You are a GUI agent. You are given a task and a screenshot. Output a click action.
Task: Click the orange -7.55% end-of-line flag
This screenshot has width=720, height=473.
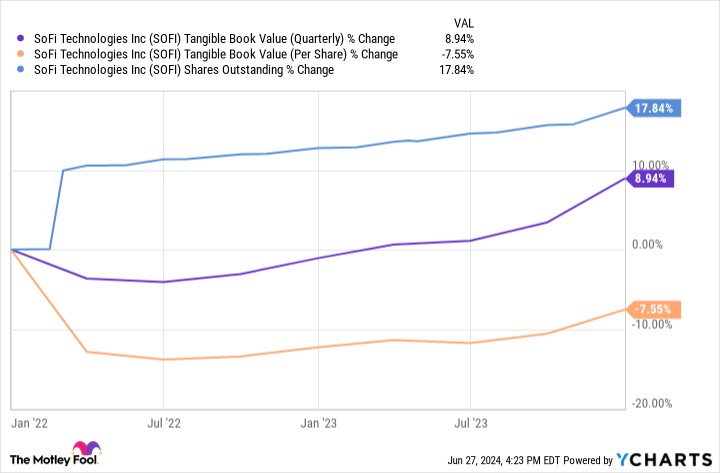654,310
